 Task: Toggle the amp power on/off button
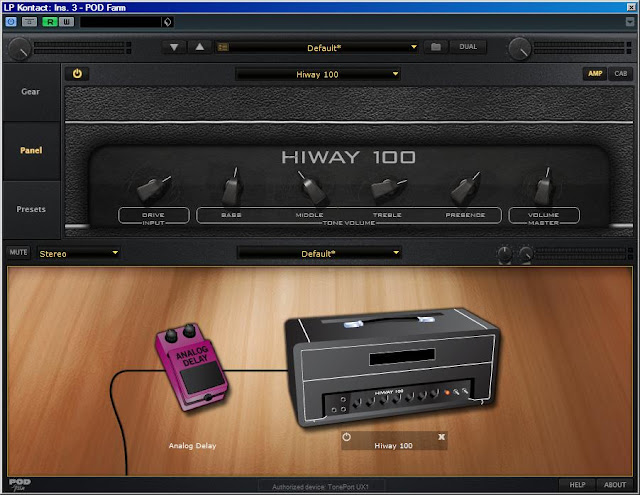(77, 74)
